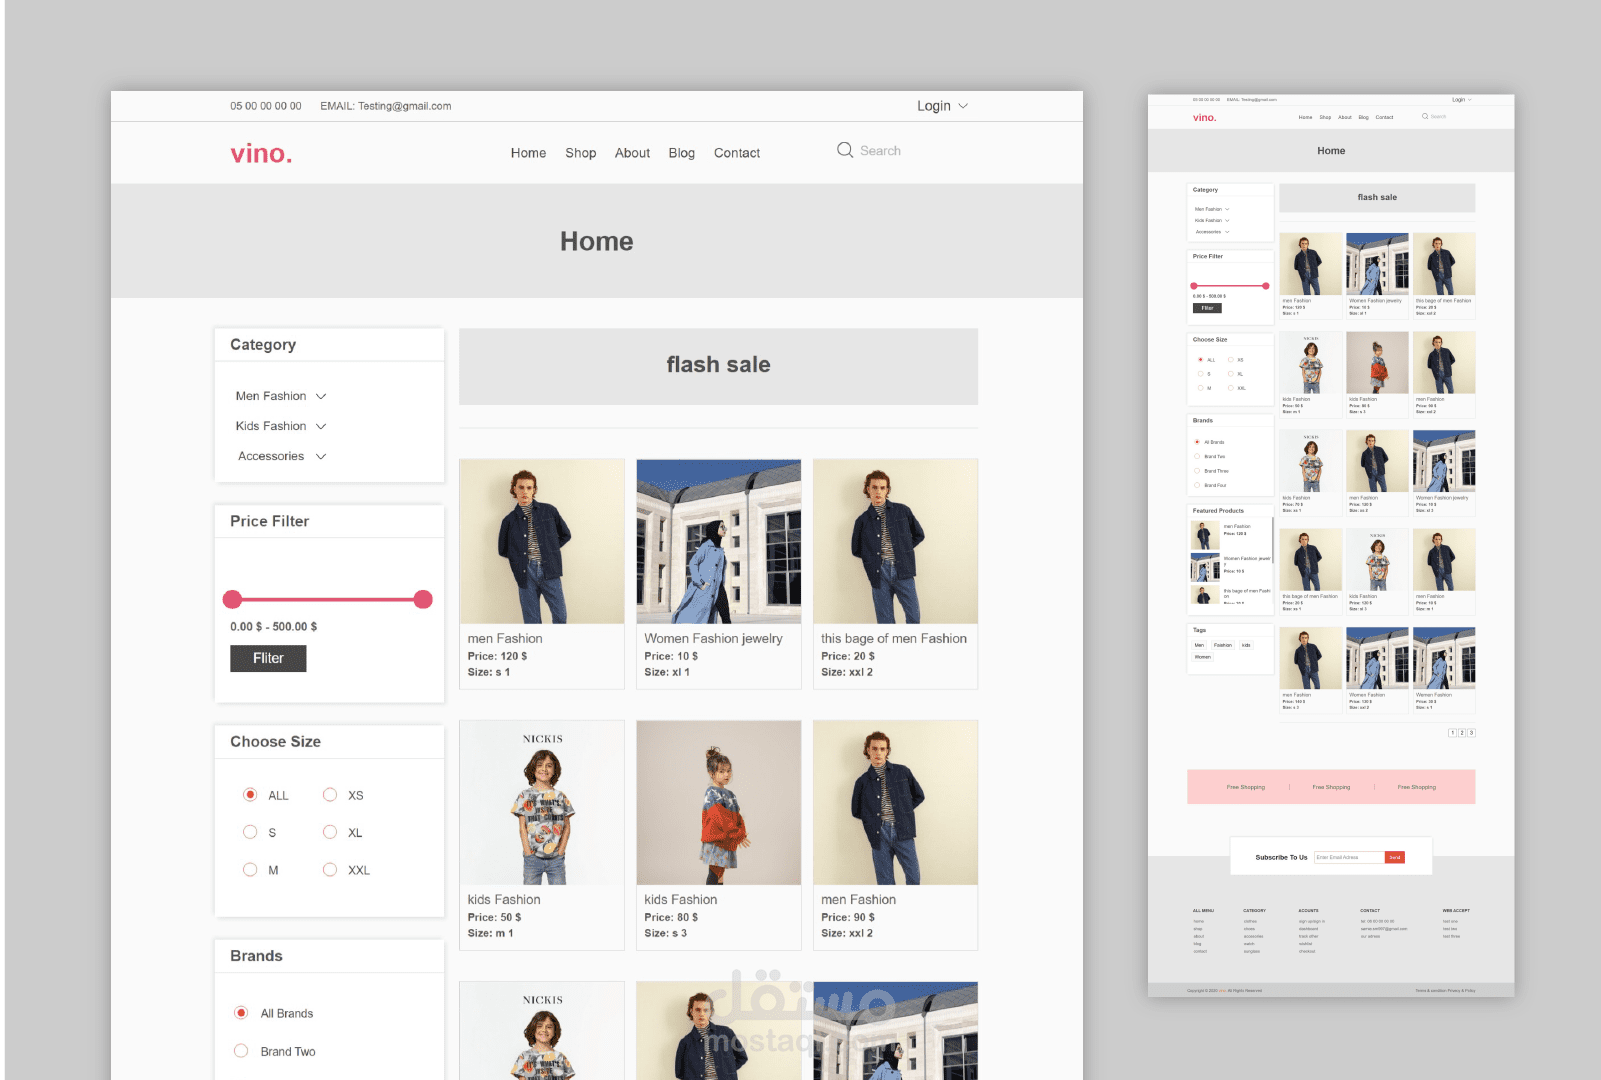Open Home in the large page navigation bar
Screen dimensions: 1601x1080
528,153
